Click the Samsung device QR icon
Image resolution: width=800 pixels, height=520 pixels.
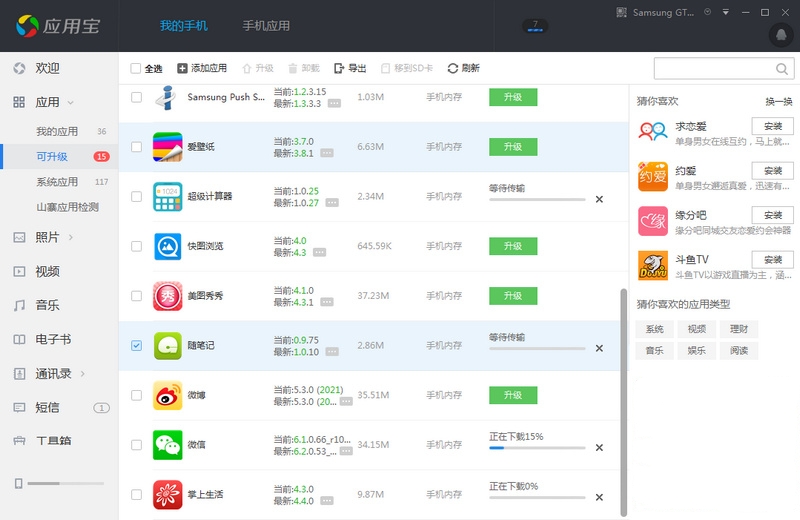point(621,12)
